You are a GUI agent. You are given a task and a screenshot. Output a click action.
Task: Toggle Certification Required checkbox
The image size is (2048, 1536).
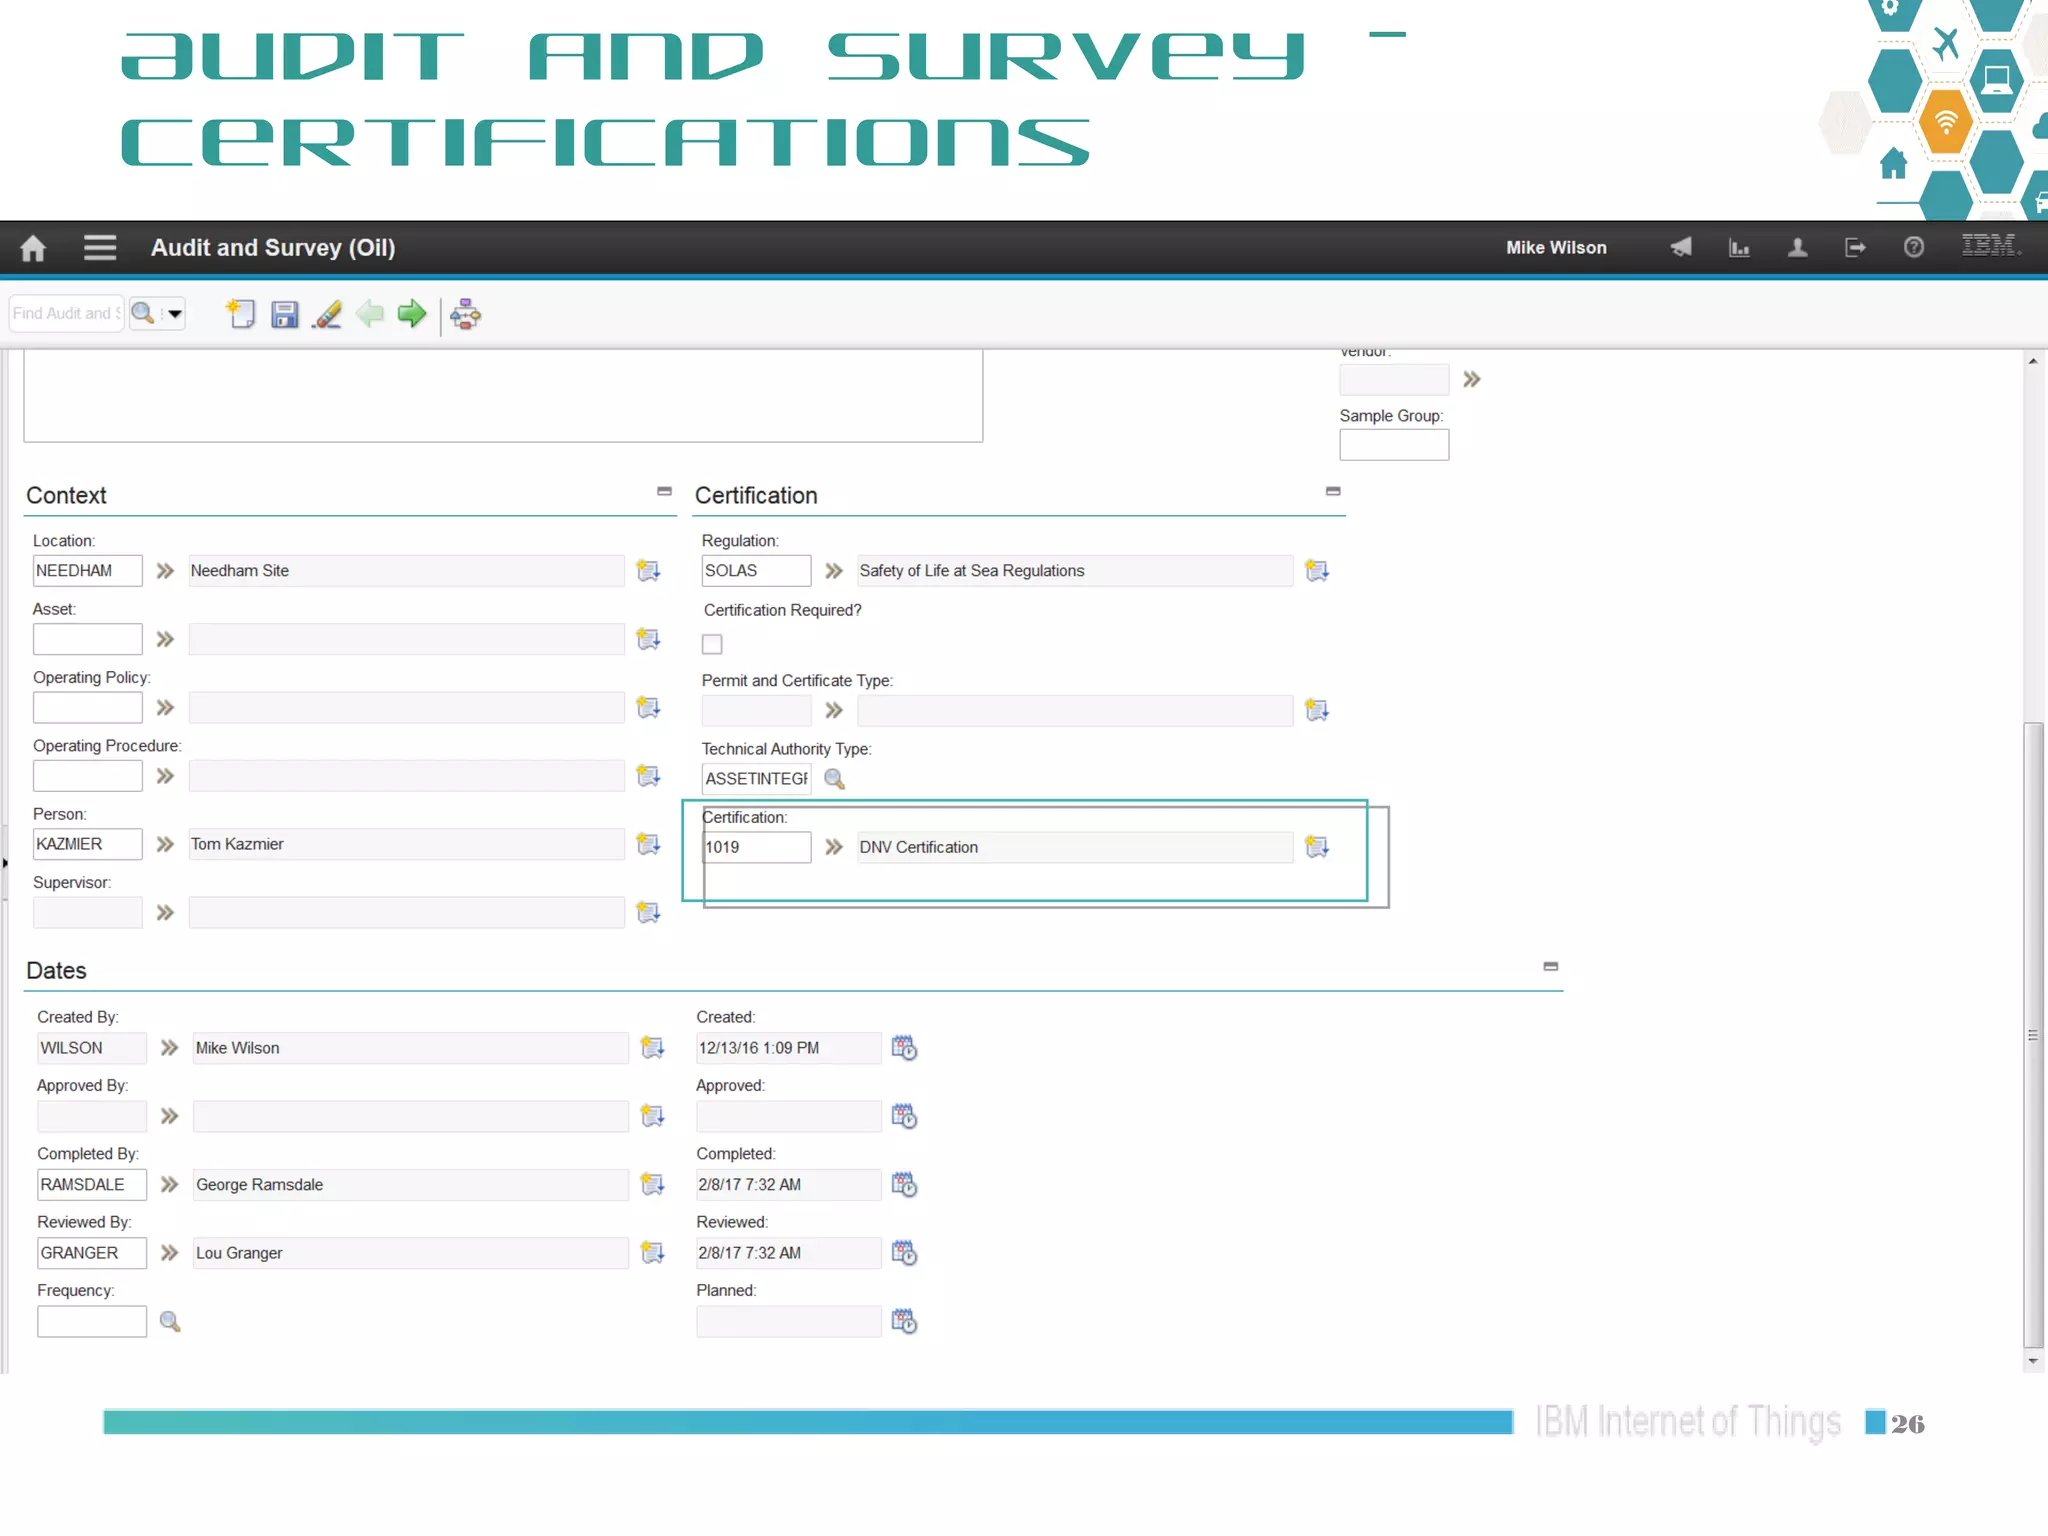pos(712,644)
